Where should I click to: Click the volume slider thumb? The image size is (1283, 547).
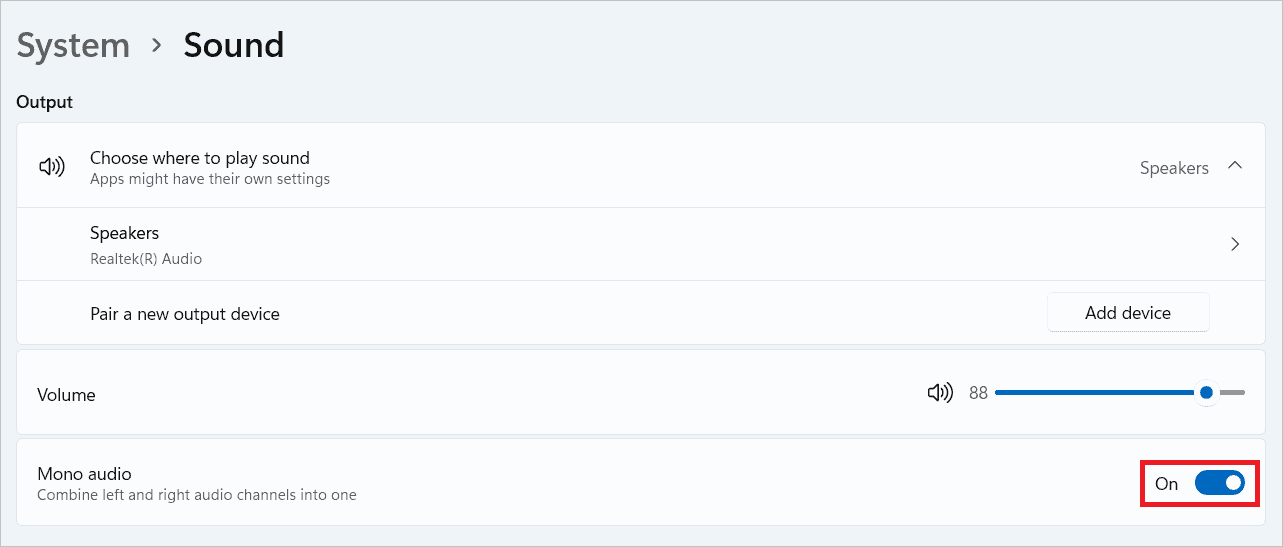[1207, 393]
